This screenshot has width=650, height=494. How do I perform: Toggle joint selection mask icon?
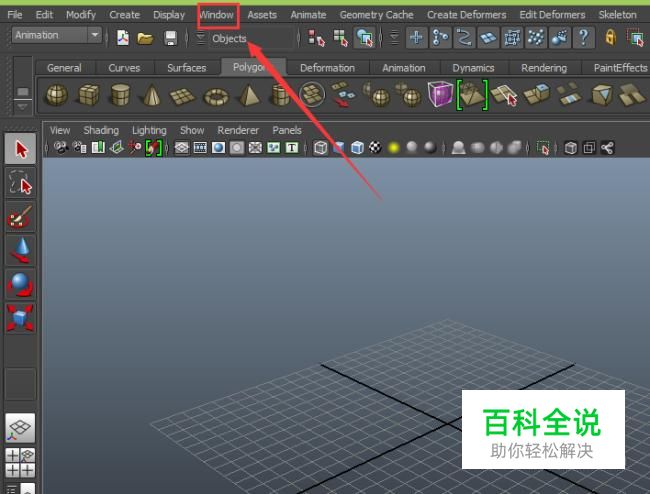click(x=440, y=38)
